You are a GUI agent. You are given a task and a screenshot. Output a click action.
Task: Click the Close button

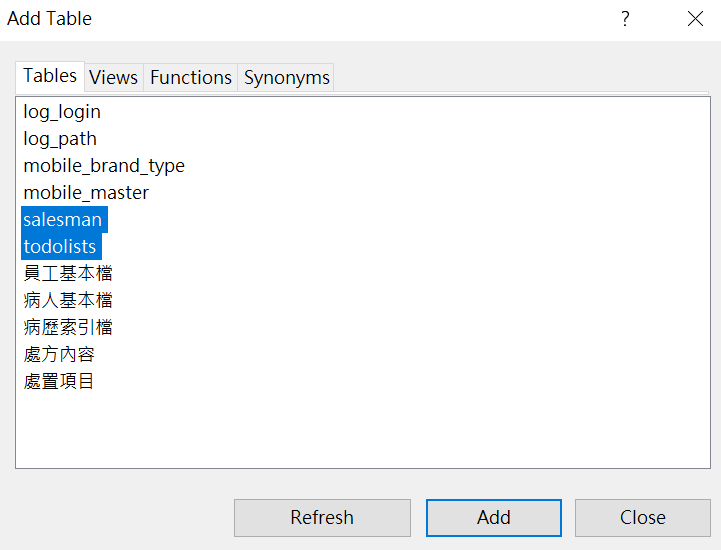coord(643,518)
